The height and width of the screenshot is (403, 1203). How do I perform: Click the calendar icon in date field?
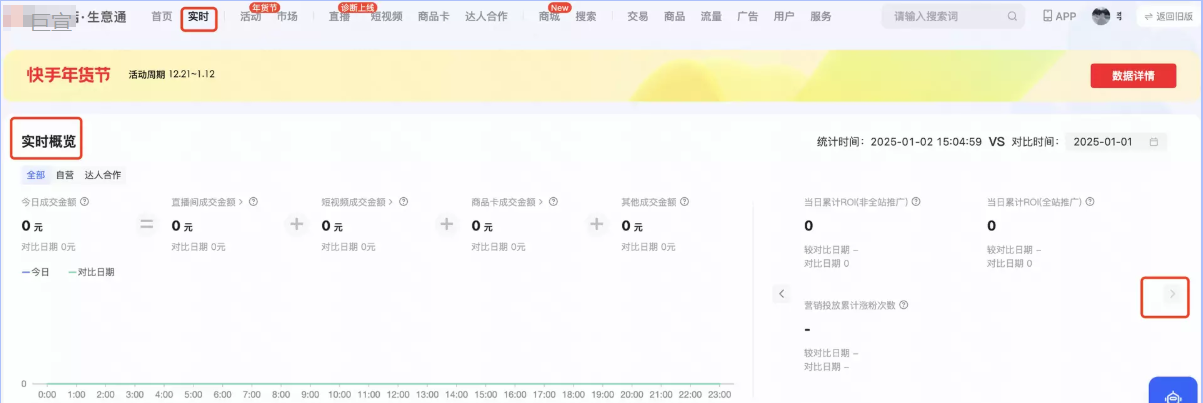(x=1154, y=142)
